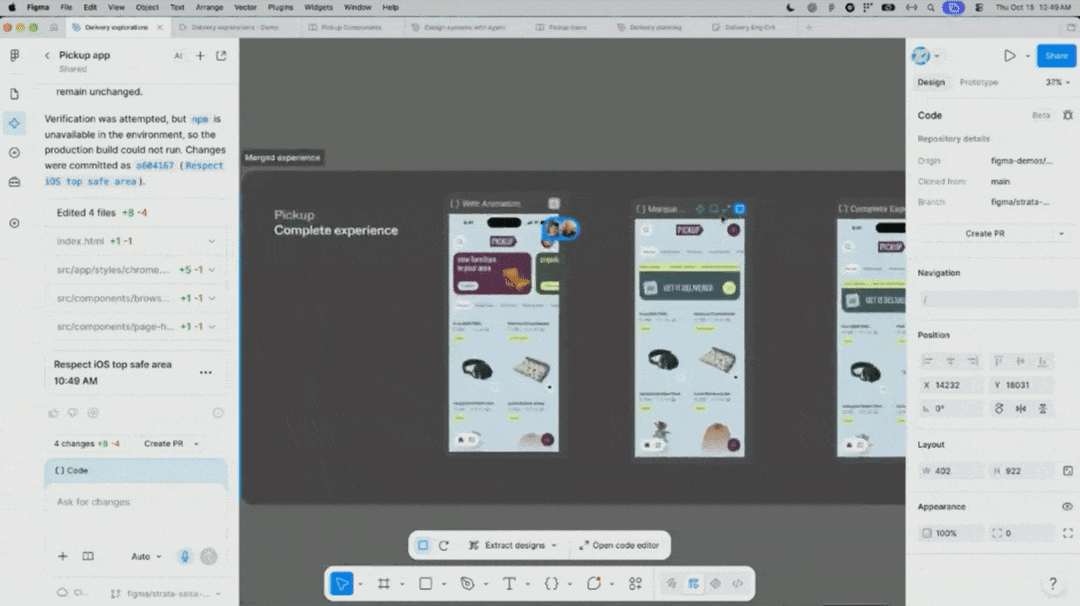Click the refresh icon beside Extract designs

point(444,545)
